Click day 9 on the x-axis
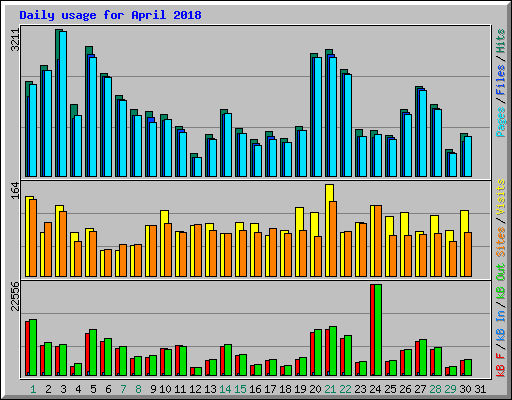 click(x=153, y=389)
